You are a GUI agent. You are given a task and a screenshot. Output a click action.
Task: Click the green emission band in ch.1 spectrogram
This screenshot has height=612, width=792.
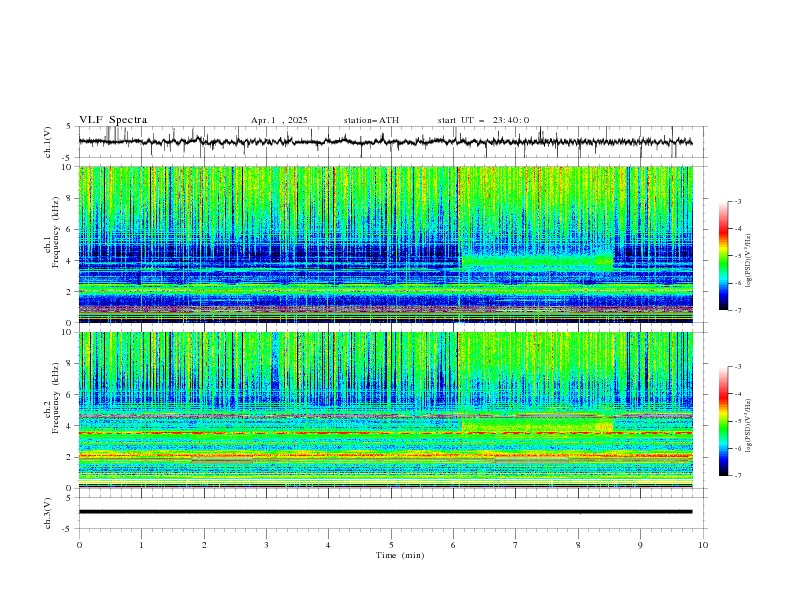(x=537, y=262)
